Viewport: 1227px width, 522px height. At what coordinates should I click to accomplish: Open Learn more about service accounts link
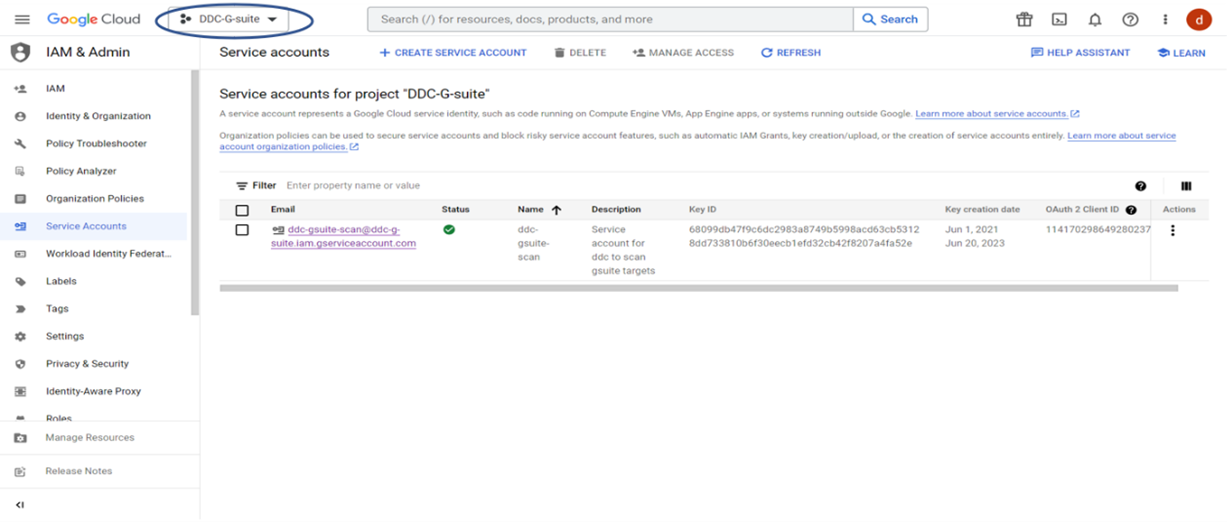(x=997, y=114)
